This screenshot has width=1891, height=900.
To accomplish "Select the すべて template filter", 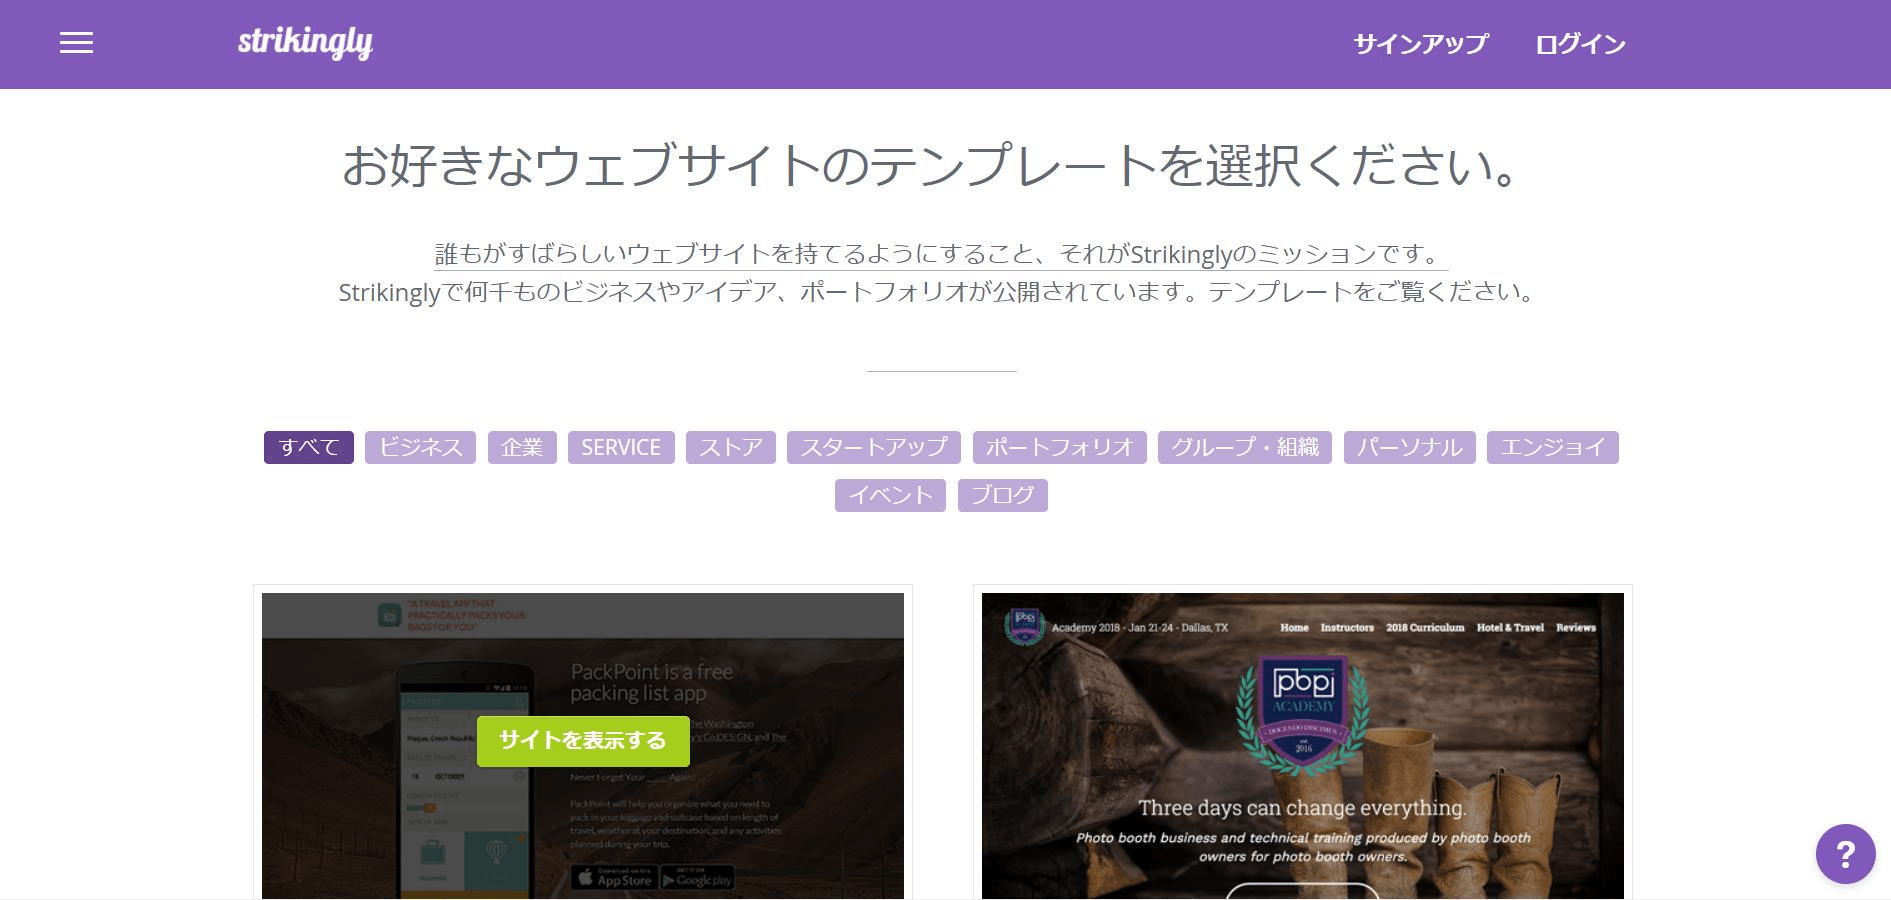I will [x=308, y=447].
